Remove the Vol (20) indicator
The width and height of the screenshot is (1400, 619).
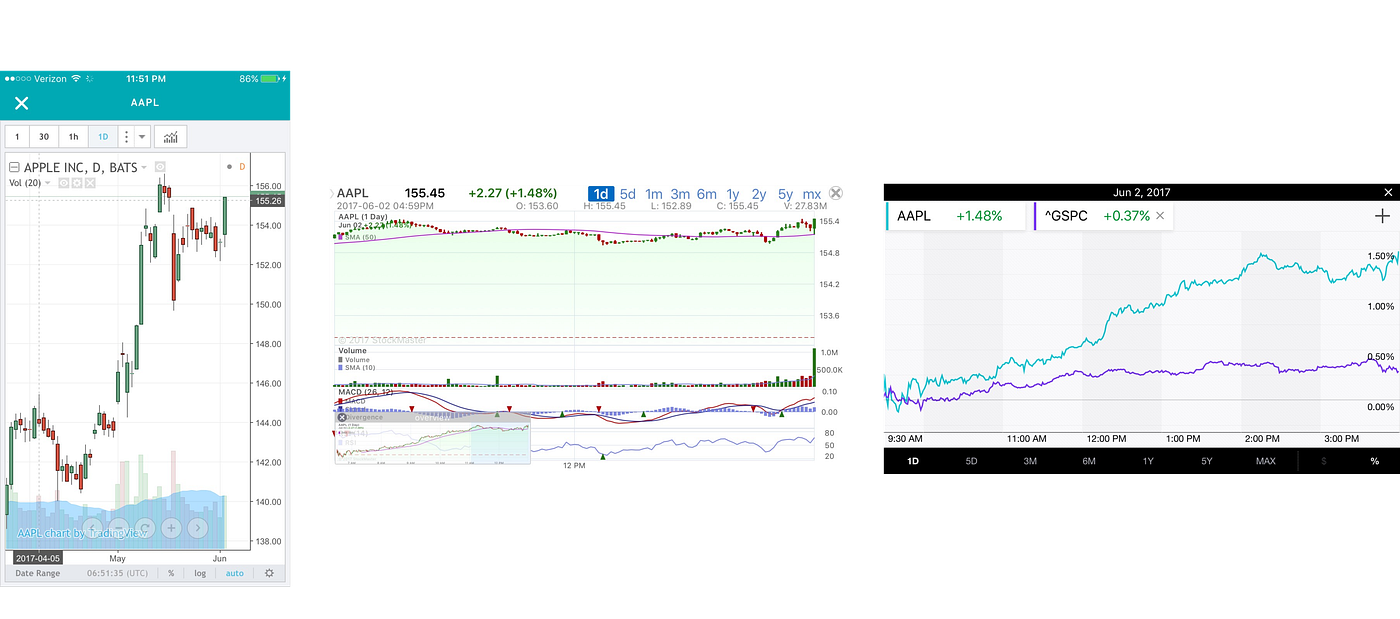click(89, 183)
